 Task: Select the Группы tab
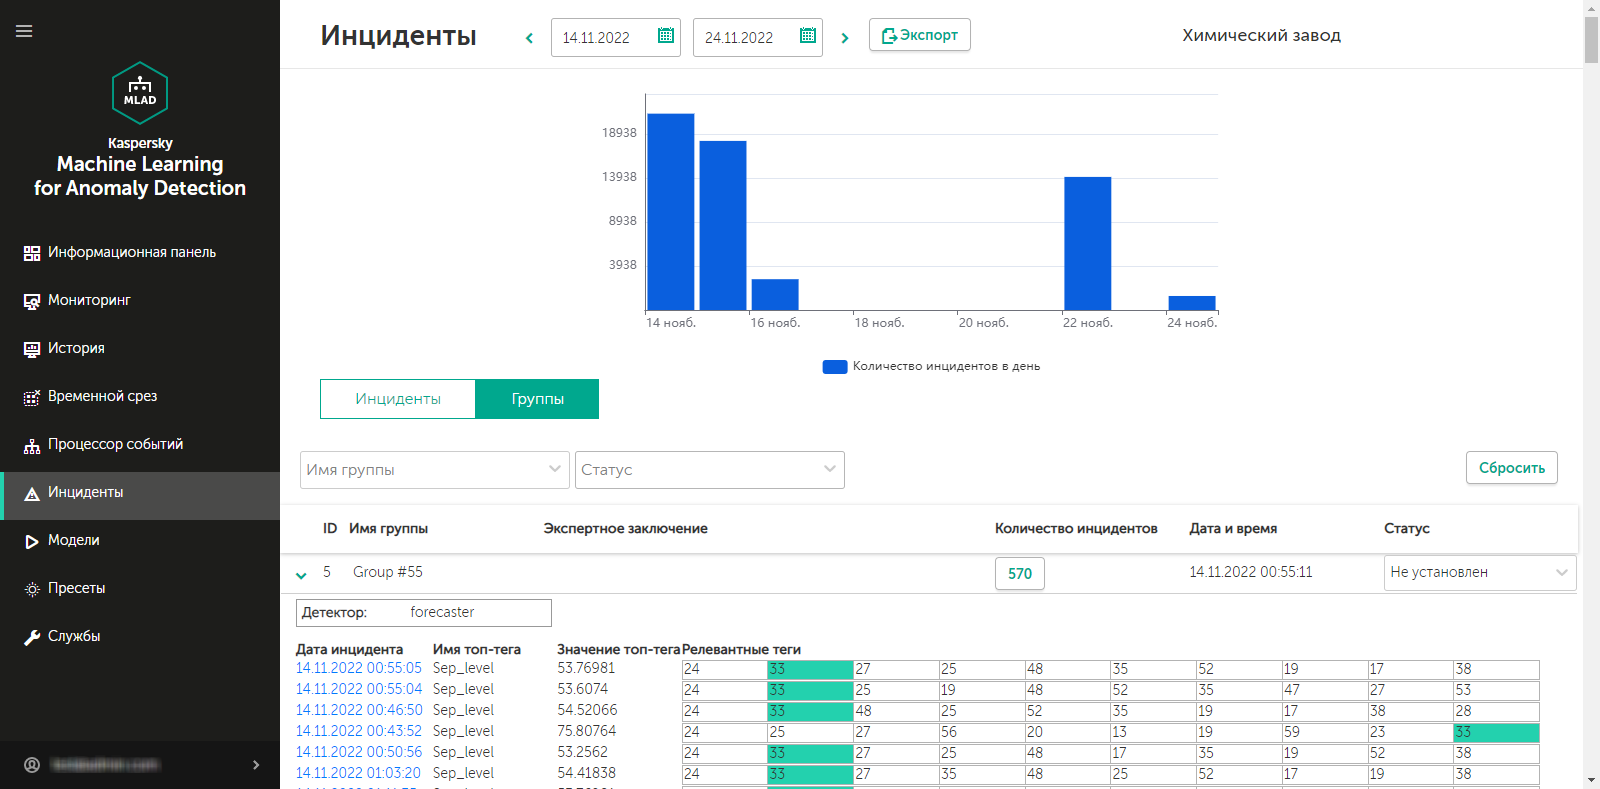point(537,399)
